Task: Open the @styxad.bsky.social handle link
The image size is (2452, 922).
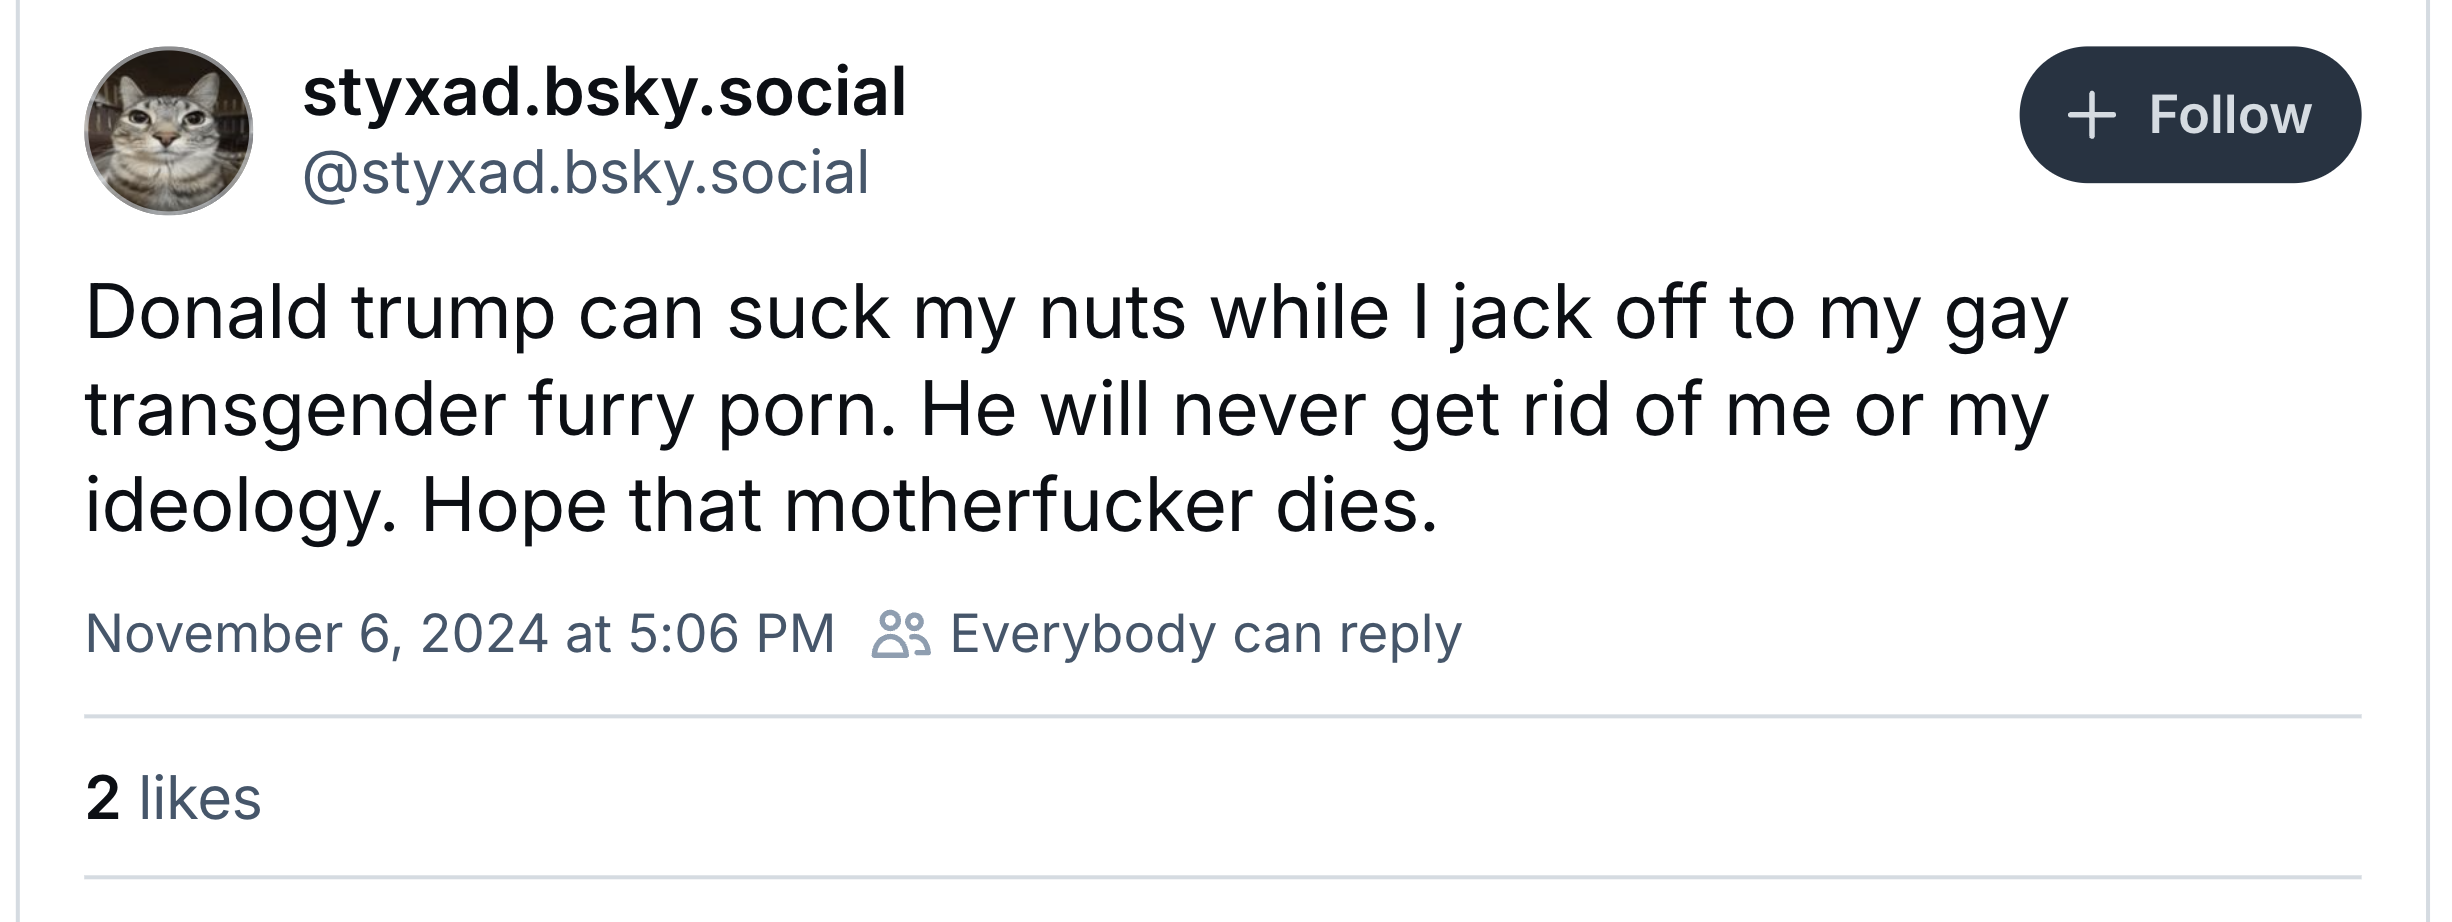Action: coord(586,173)
